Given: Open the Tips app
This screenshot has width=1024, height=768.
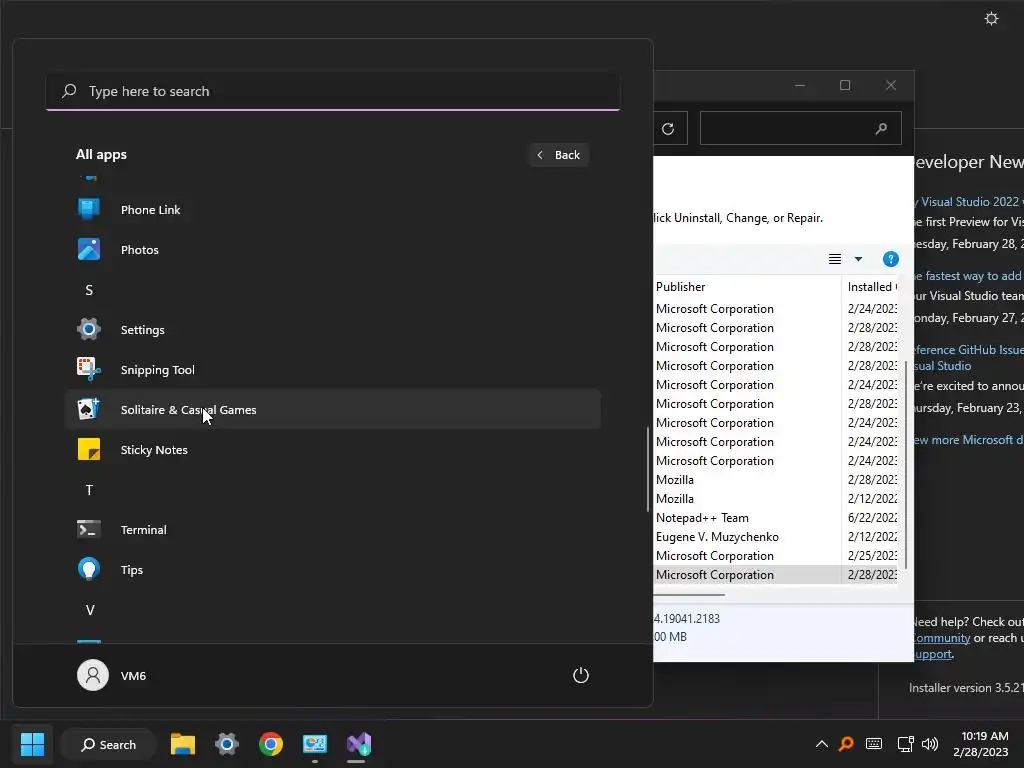Looking at the screenshot, I should click(x=333, y=569).
